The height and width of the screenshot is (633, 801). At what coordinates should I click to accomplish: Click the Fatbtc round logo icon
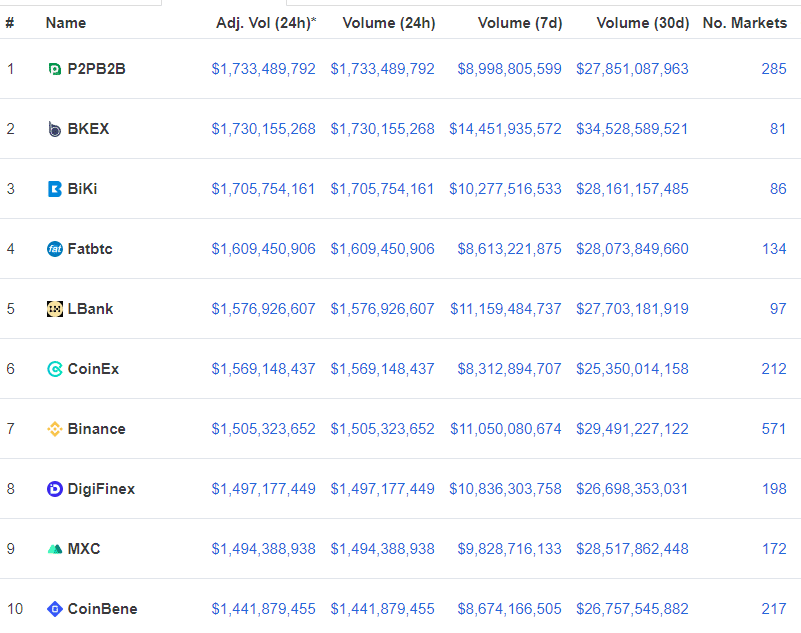coord(55,249)
